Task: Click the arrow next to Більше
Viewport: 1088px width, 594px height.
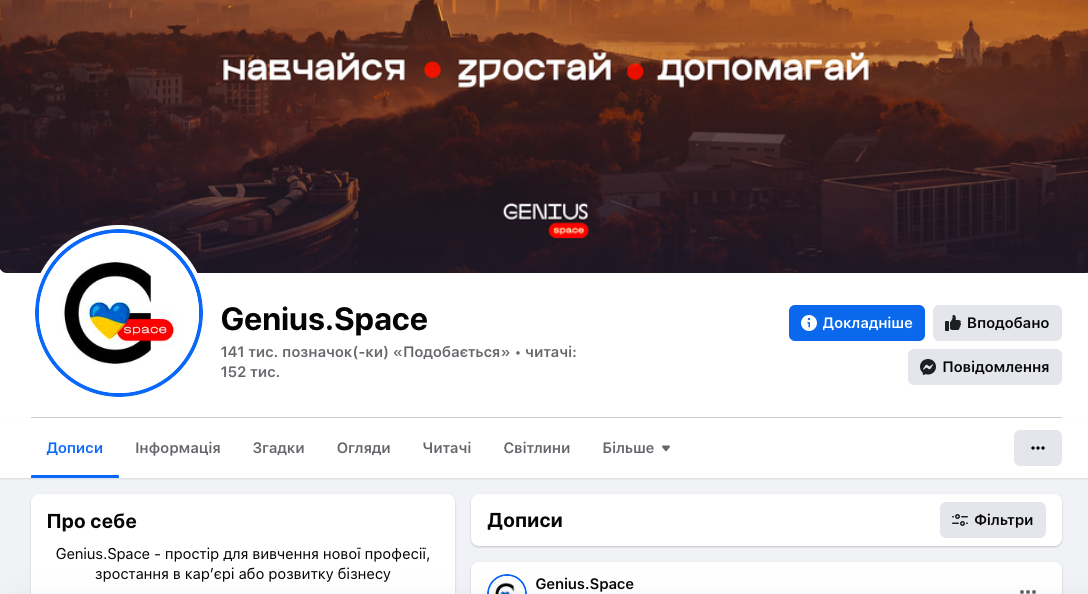Action: tap(666, 448)
